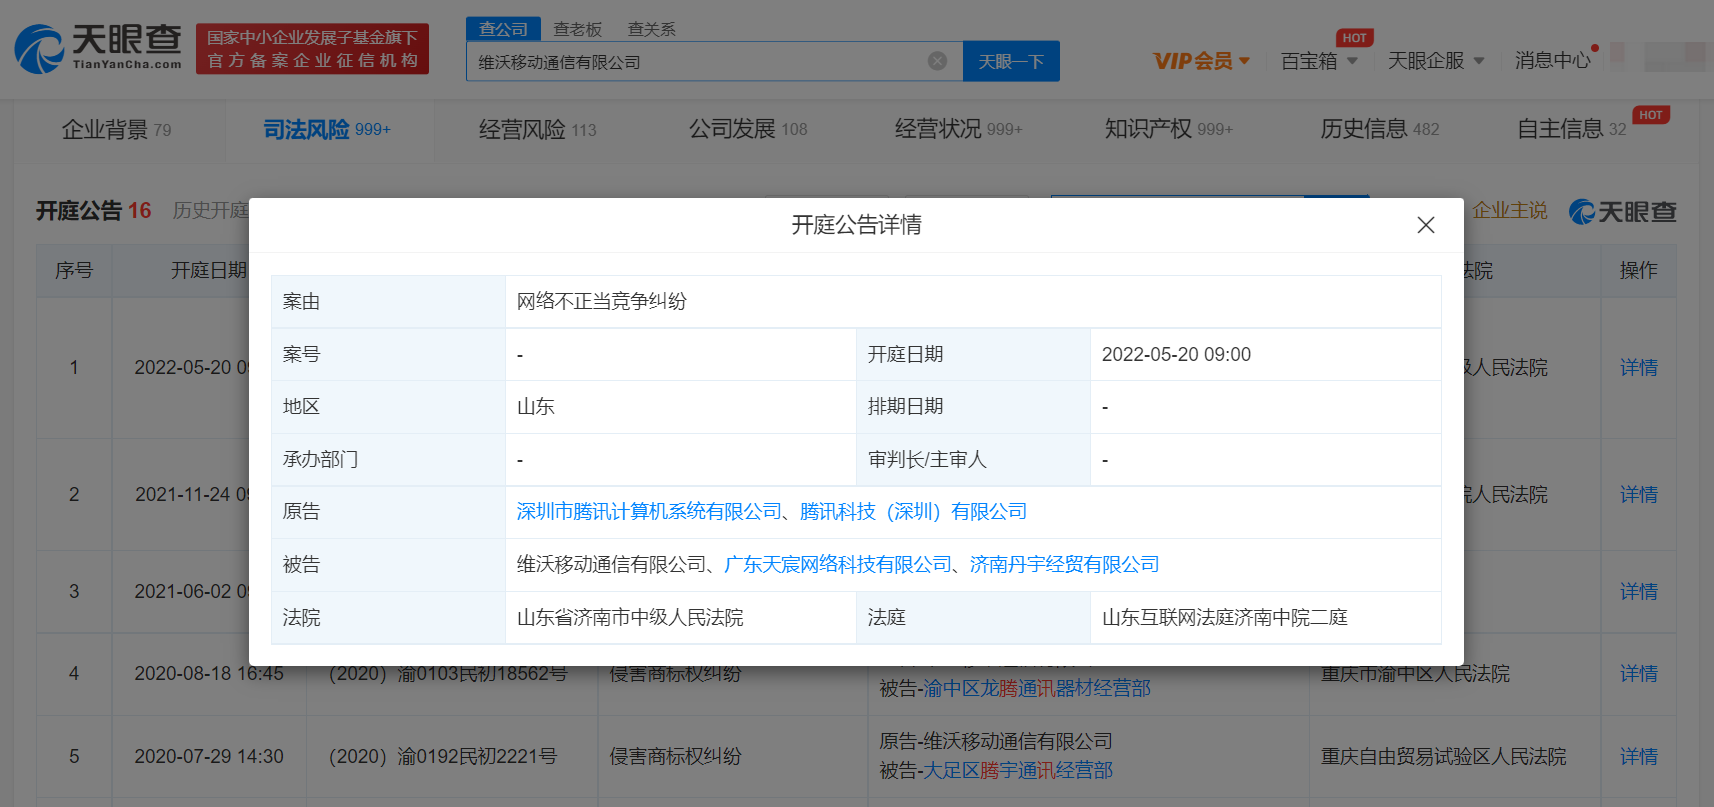This screenshot has width=1714, height=807.
Task: Open plaintiff 深圳市腾讯计算机系统有限公司 link
Action: [649, 511]
